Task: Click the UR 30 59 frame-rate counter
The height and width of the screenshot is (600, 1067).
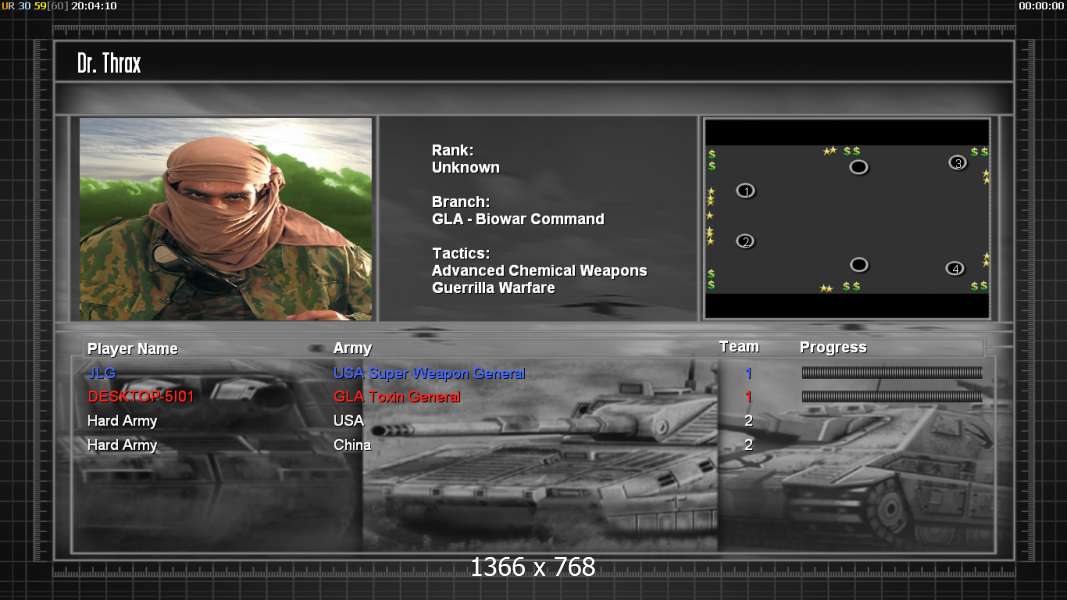Action: click(24, 5)
